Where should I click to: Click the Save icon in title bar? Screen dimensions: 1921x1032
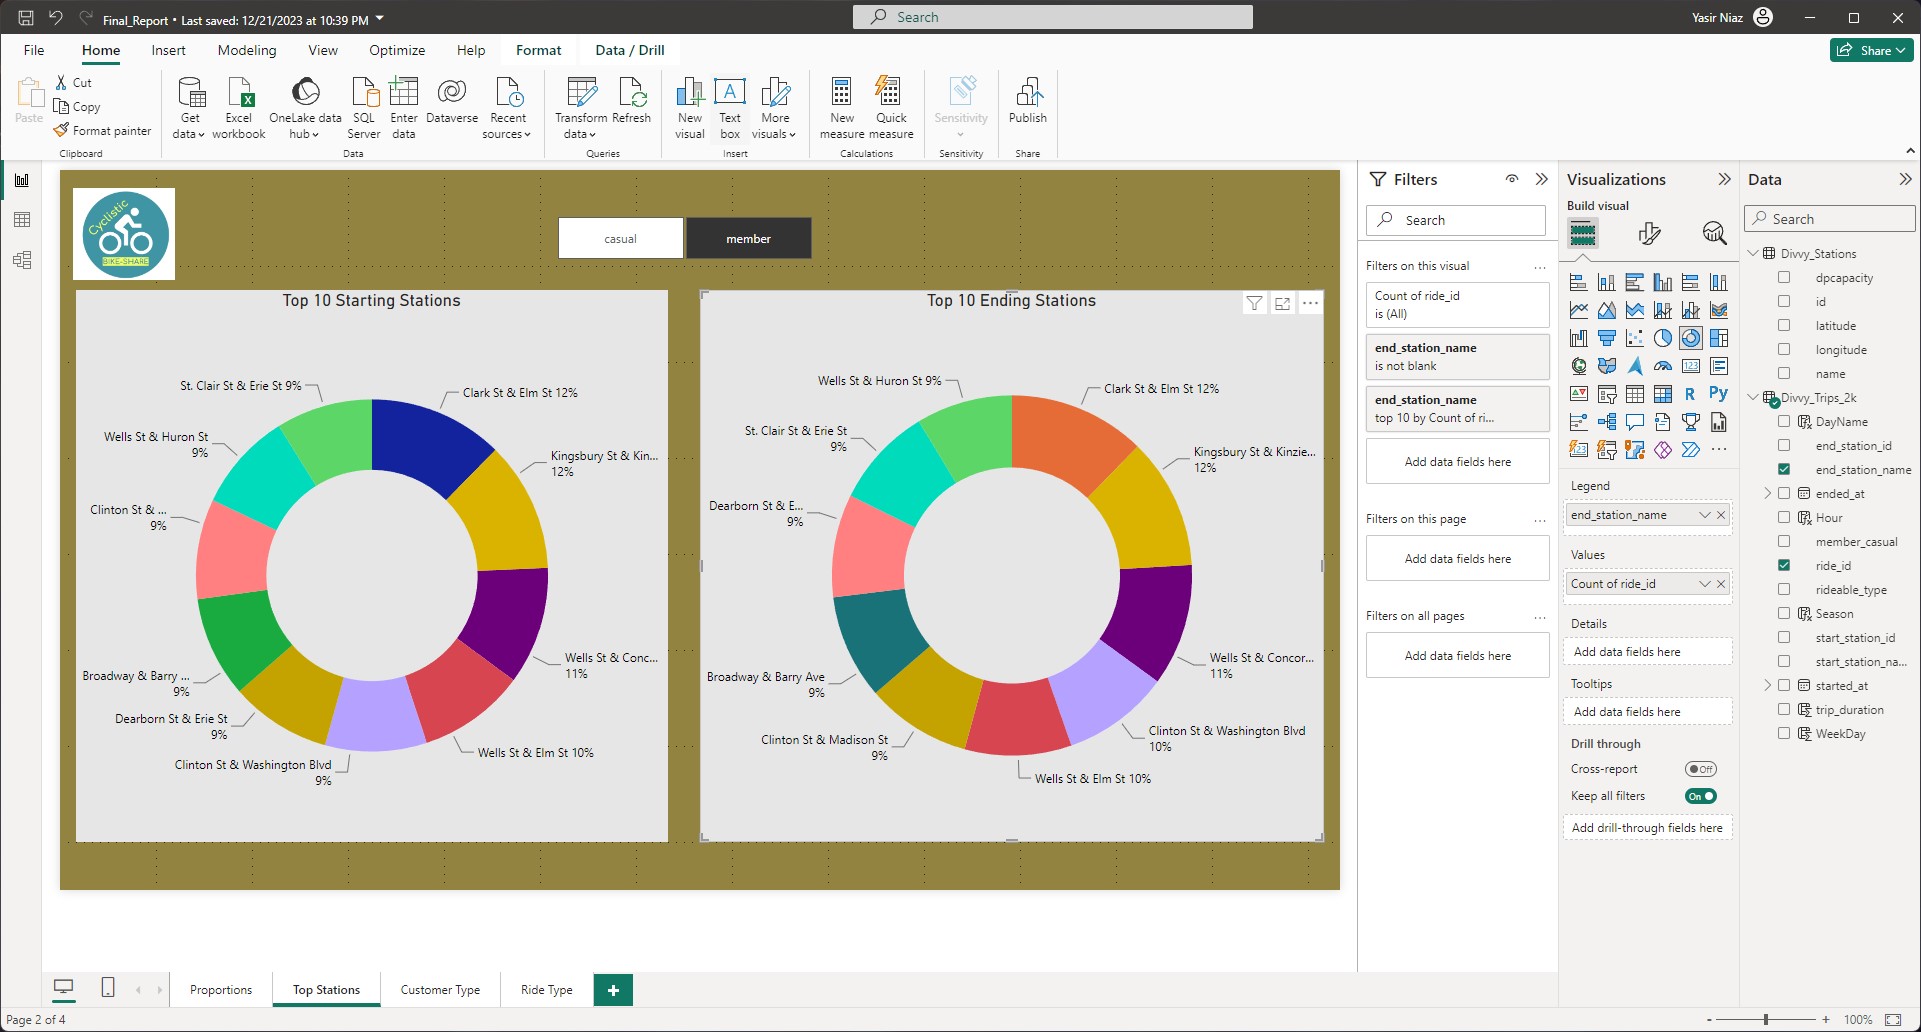(x=26, y=17)
